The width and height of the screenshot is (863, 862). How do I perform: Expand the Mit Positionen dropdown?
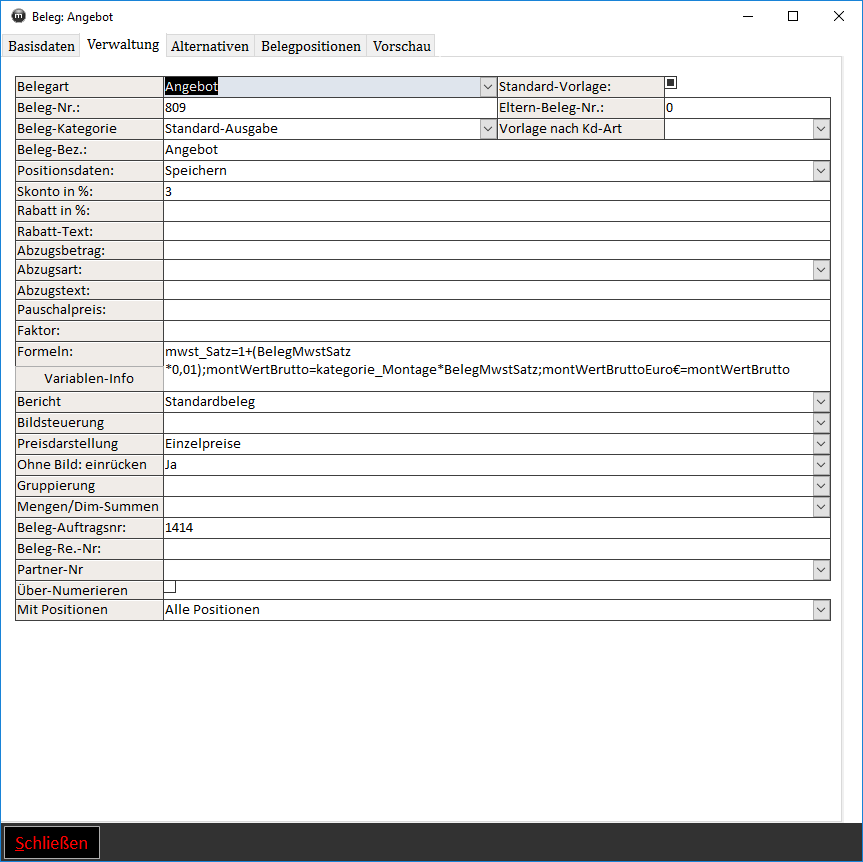click(x=821, y=610)
